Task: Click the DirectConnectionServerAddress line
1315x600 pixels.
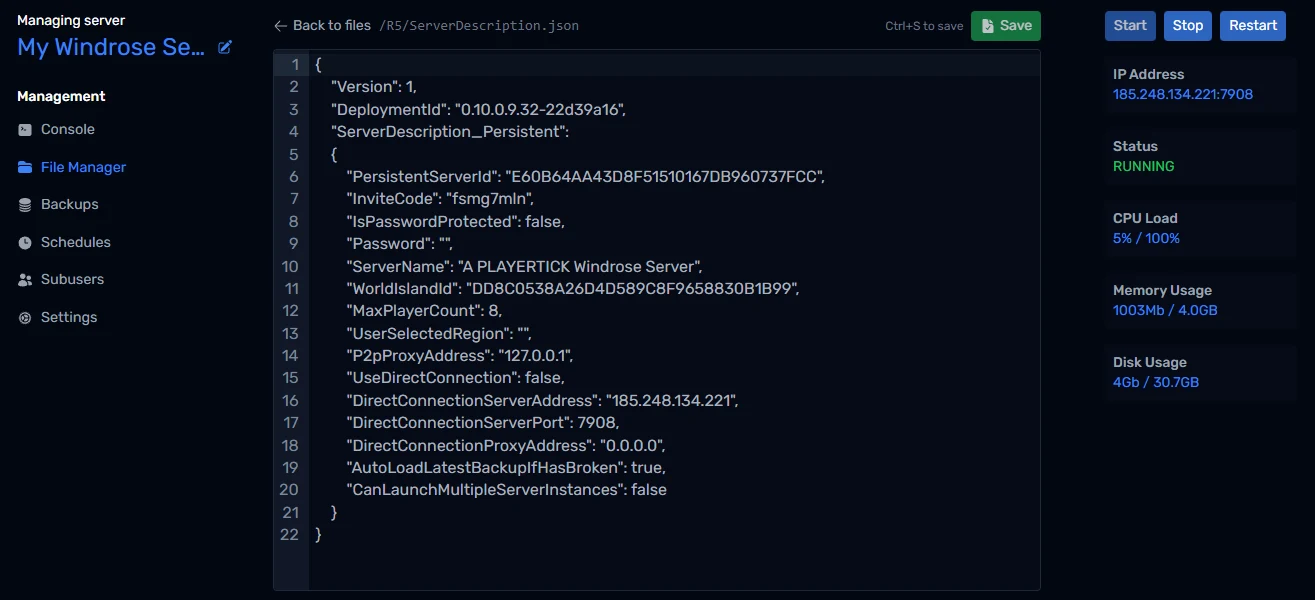Action: pyautogui.click(x=543, y=400)
